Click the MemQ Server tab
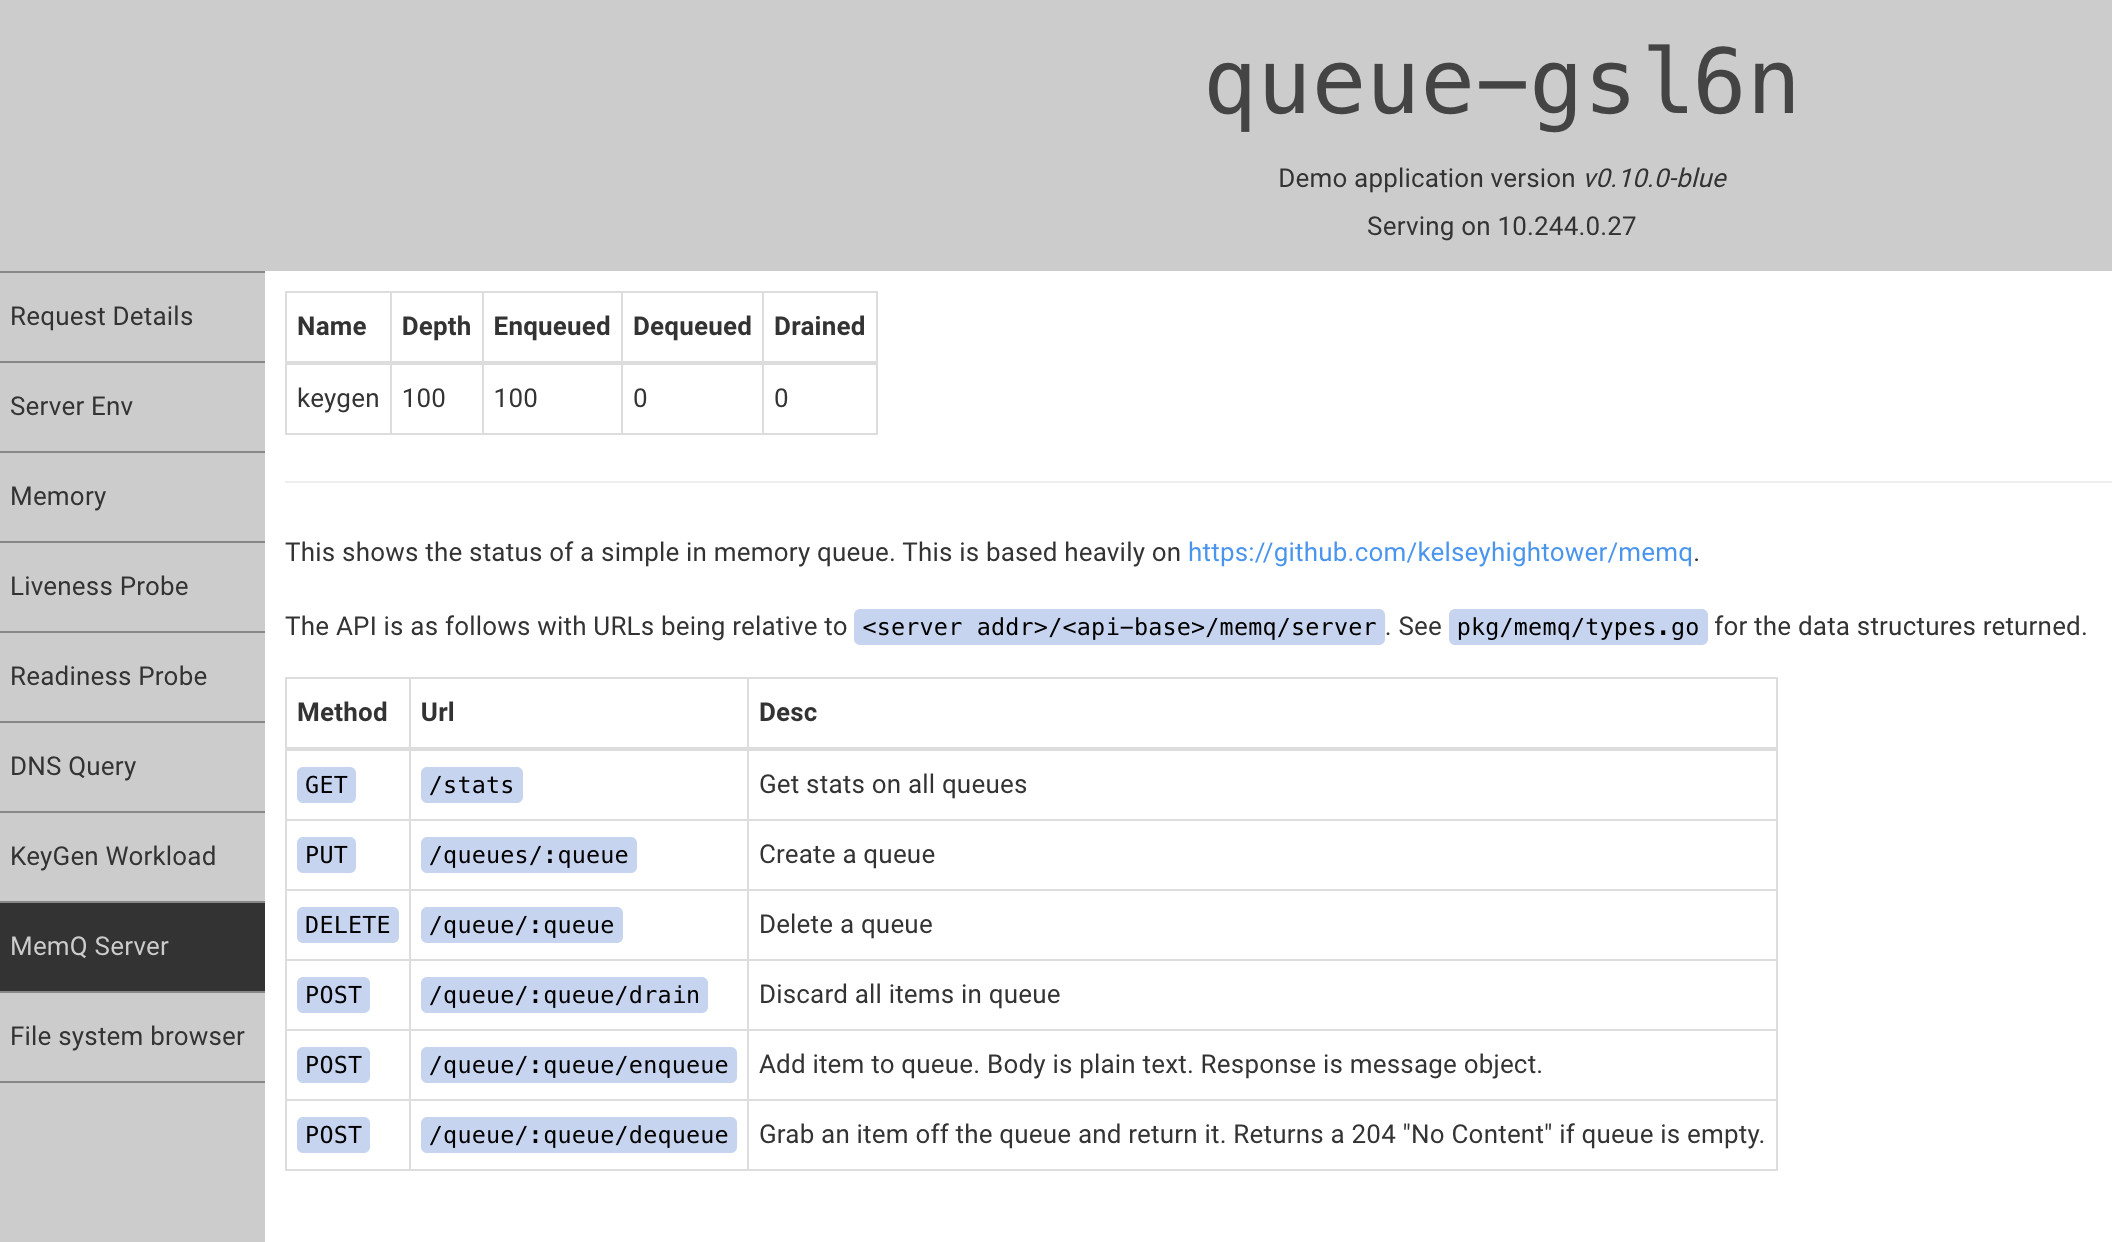This screenshot has width=2112, height=1242. coord(132,947)
